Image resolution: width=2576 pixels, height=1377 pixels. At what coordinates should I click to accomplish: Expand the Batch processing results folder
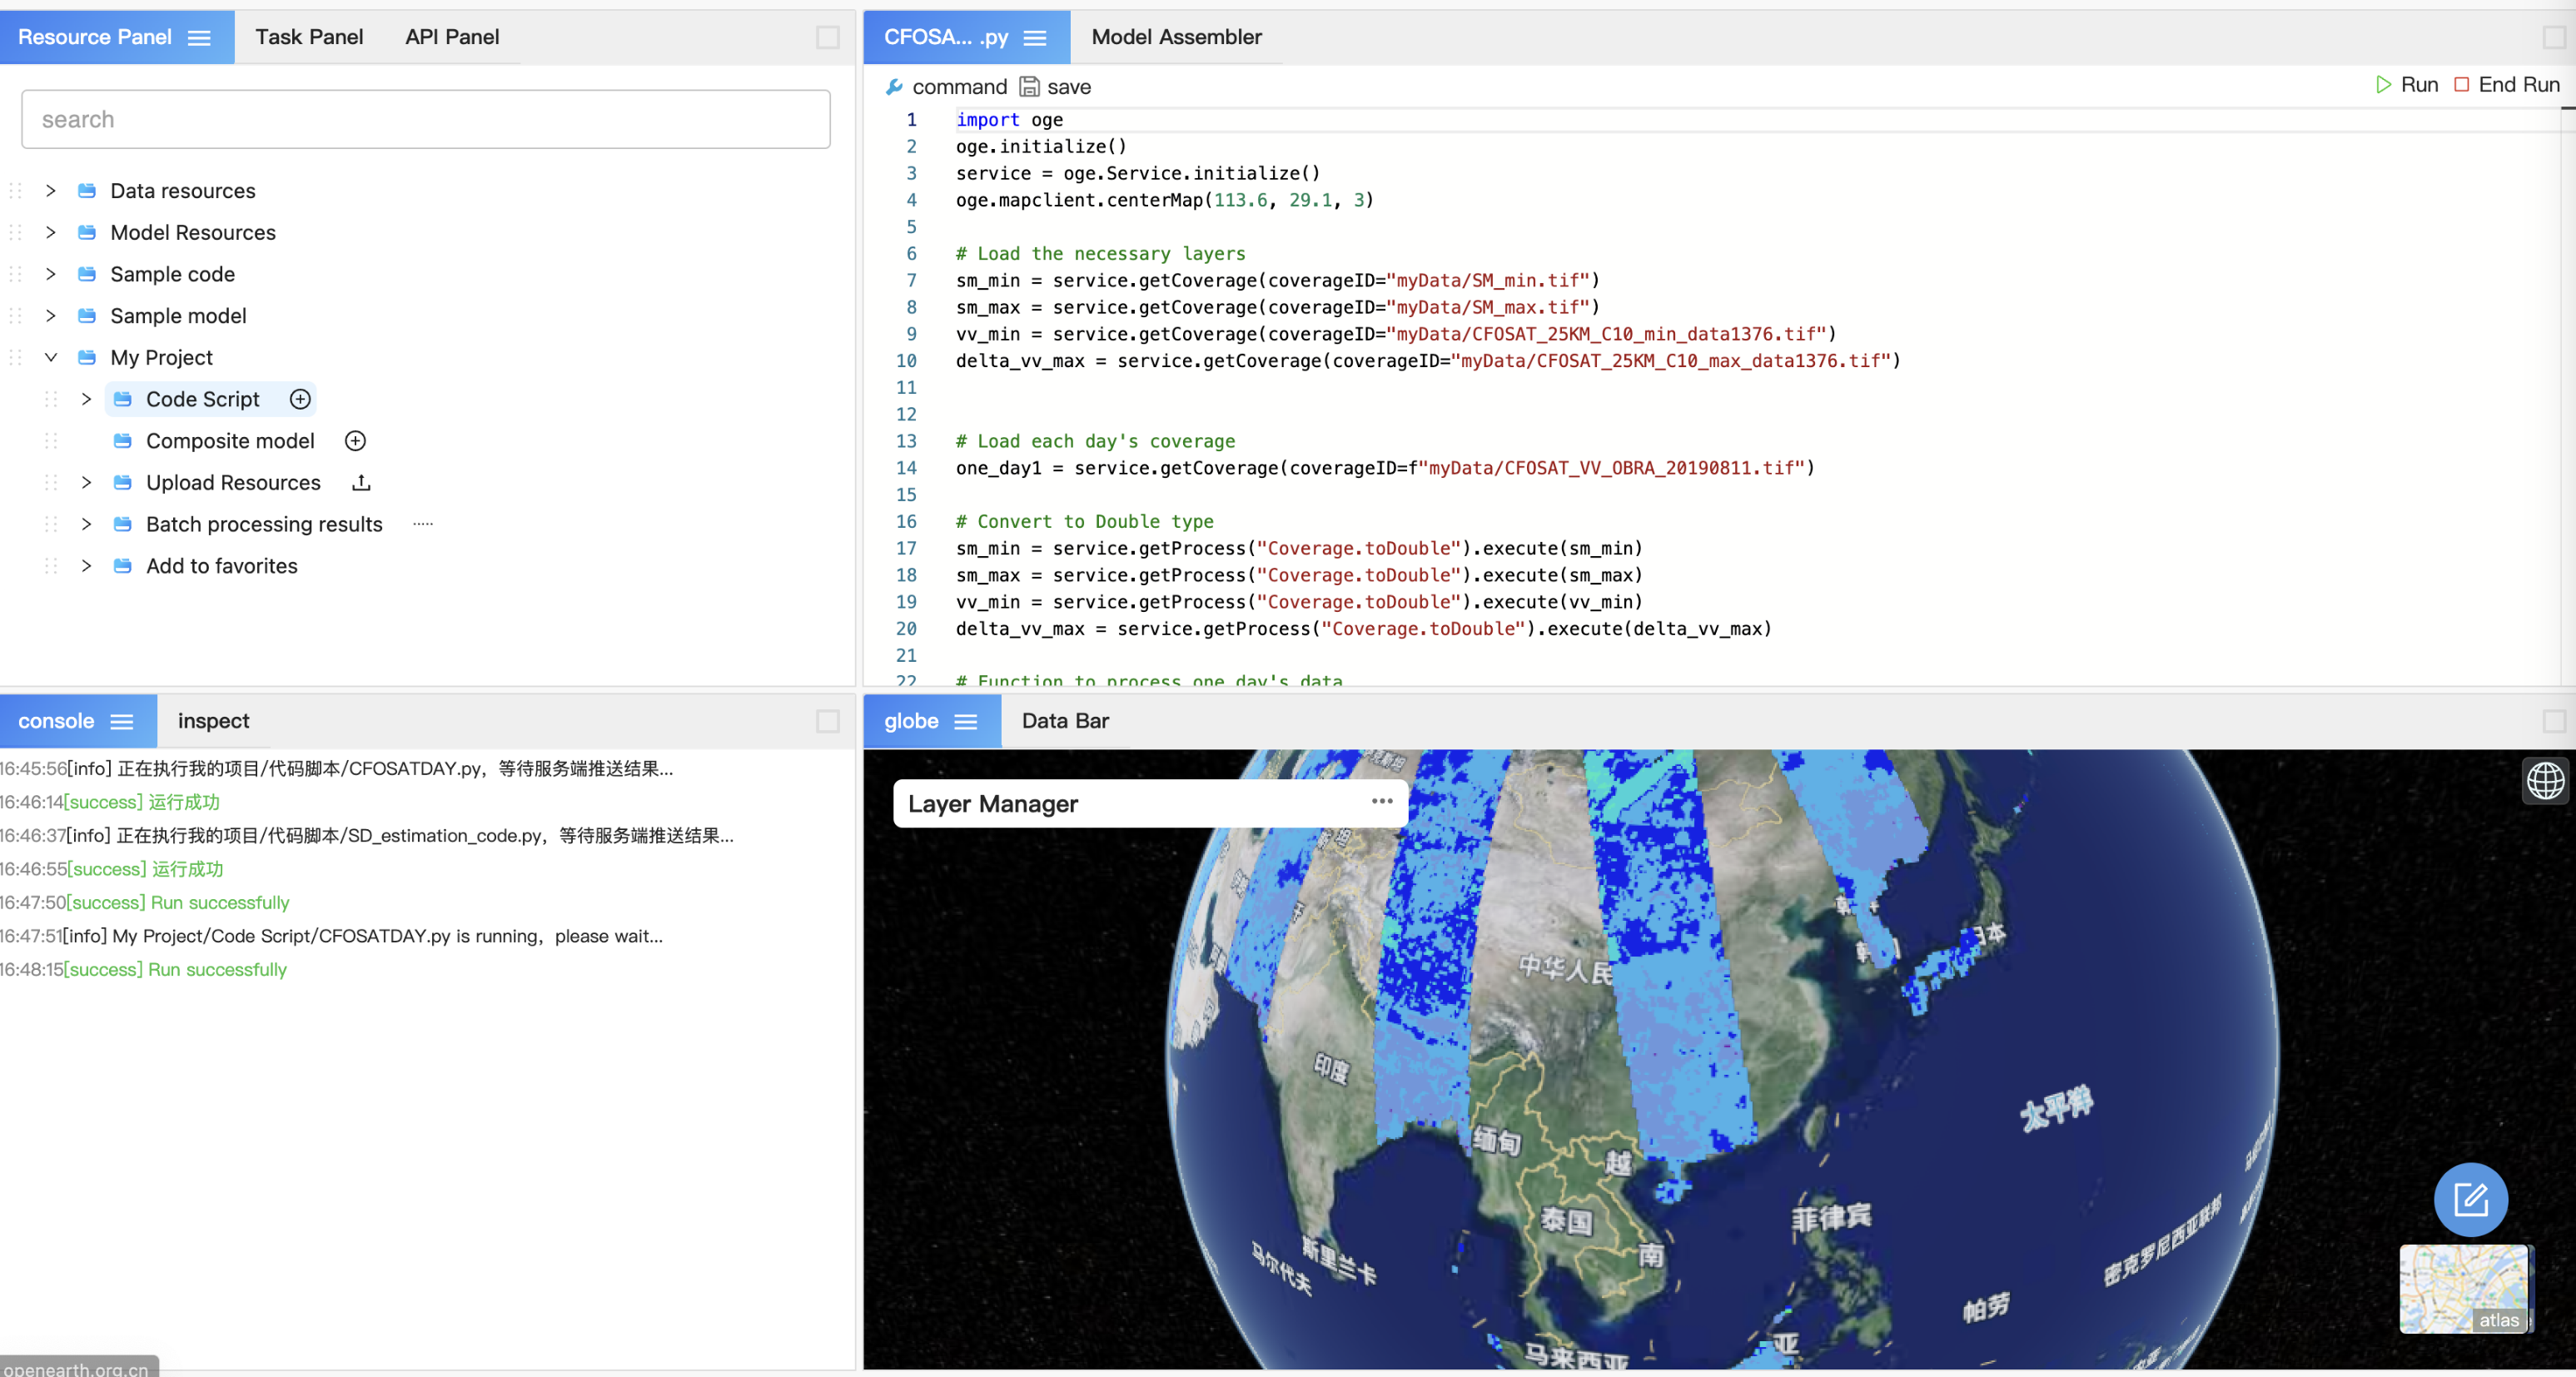click(87, 524)
